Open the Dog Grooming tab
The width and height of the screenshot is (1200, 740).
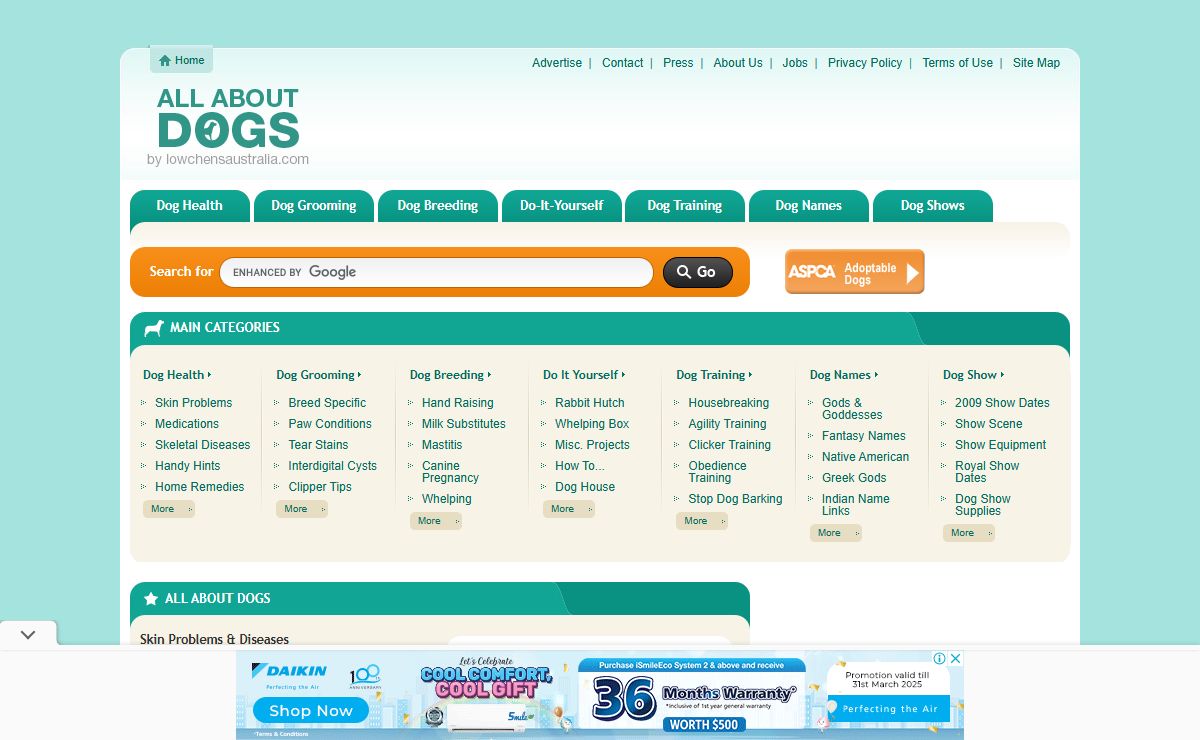click(x=313, y=206)
